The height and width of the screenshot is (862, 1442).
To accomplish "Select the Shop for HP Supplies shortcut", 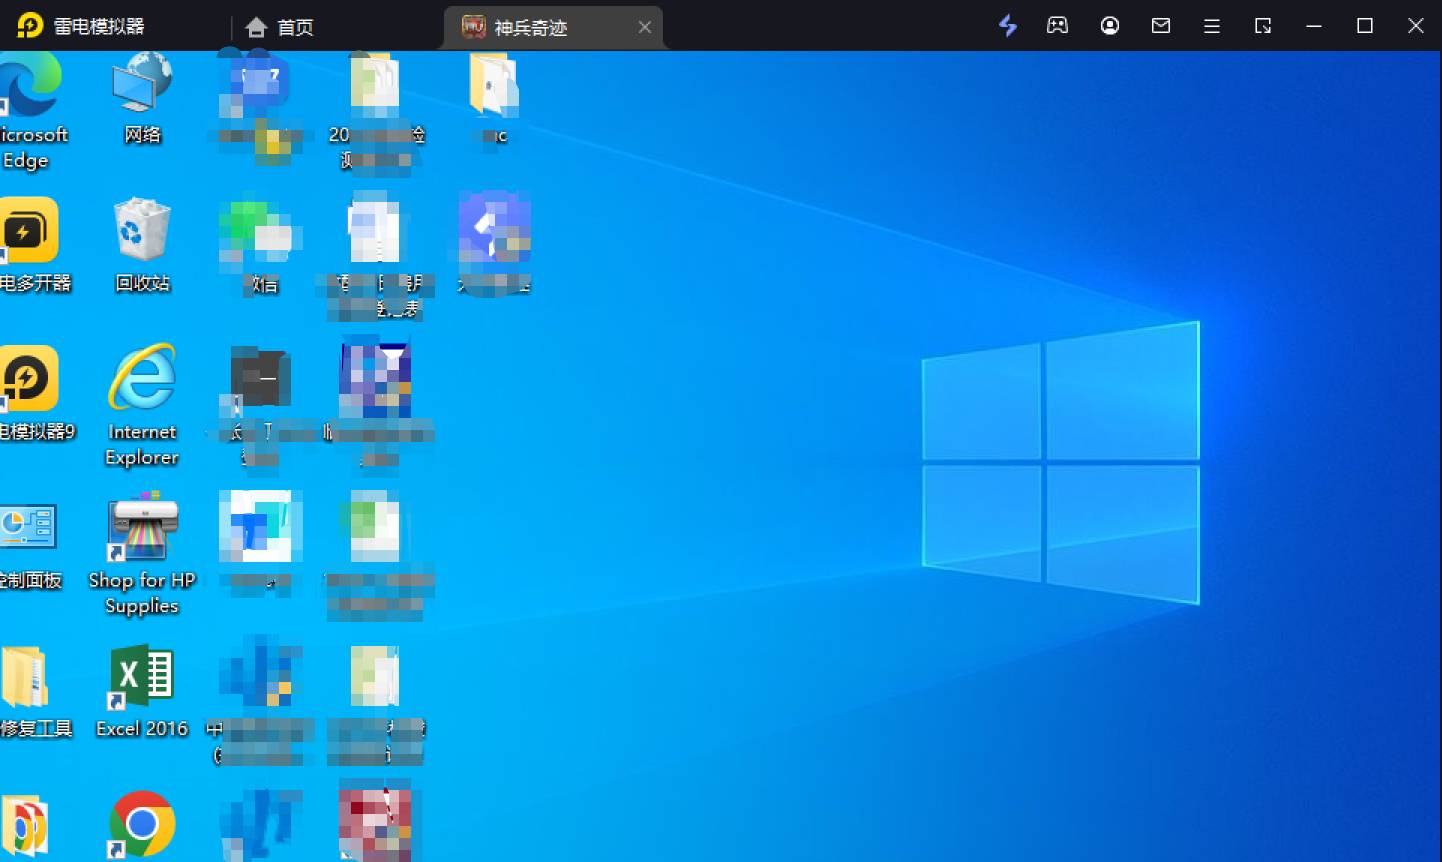I will (x=142, y=554).
